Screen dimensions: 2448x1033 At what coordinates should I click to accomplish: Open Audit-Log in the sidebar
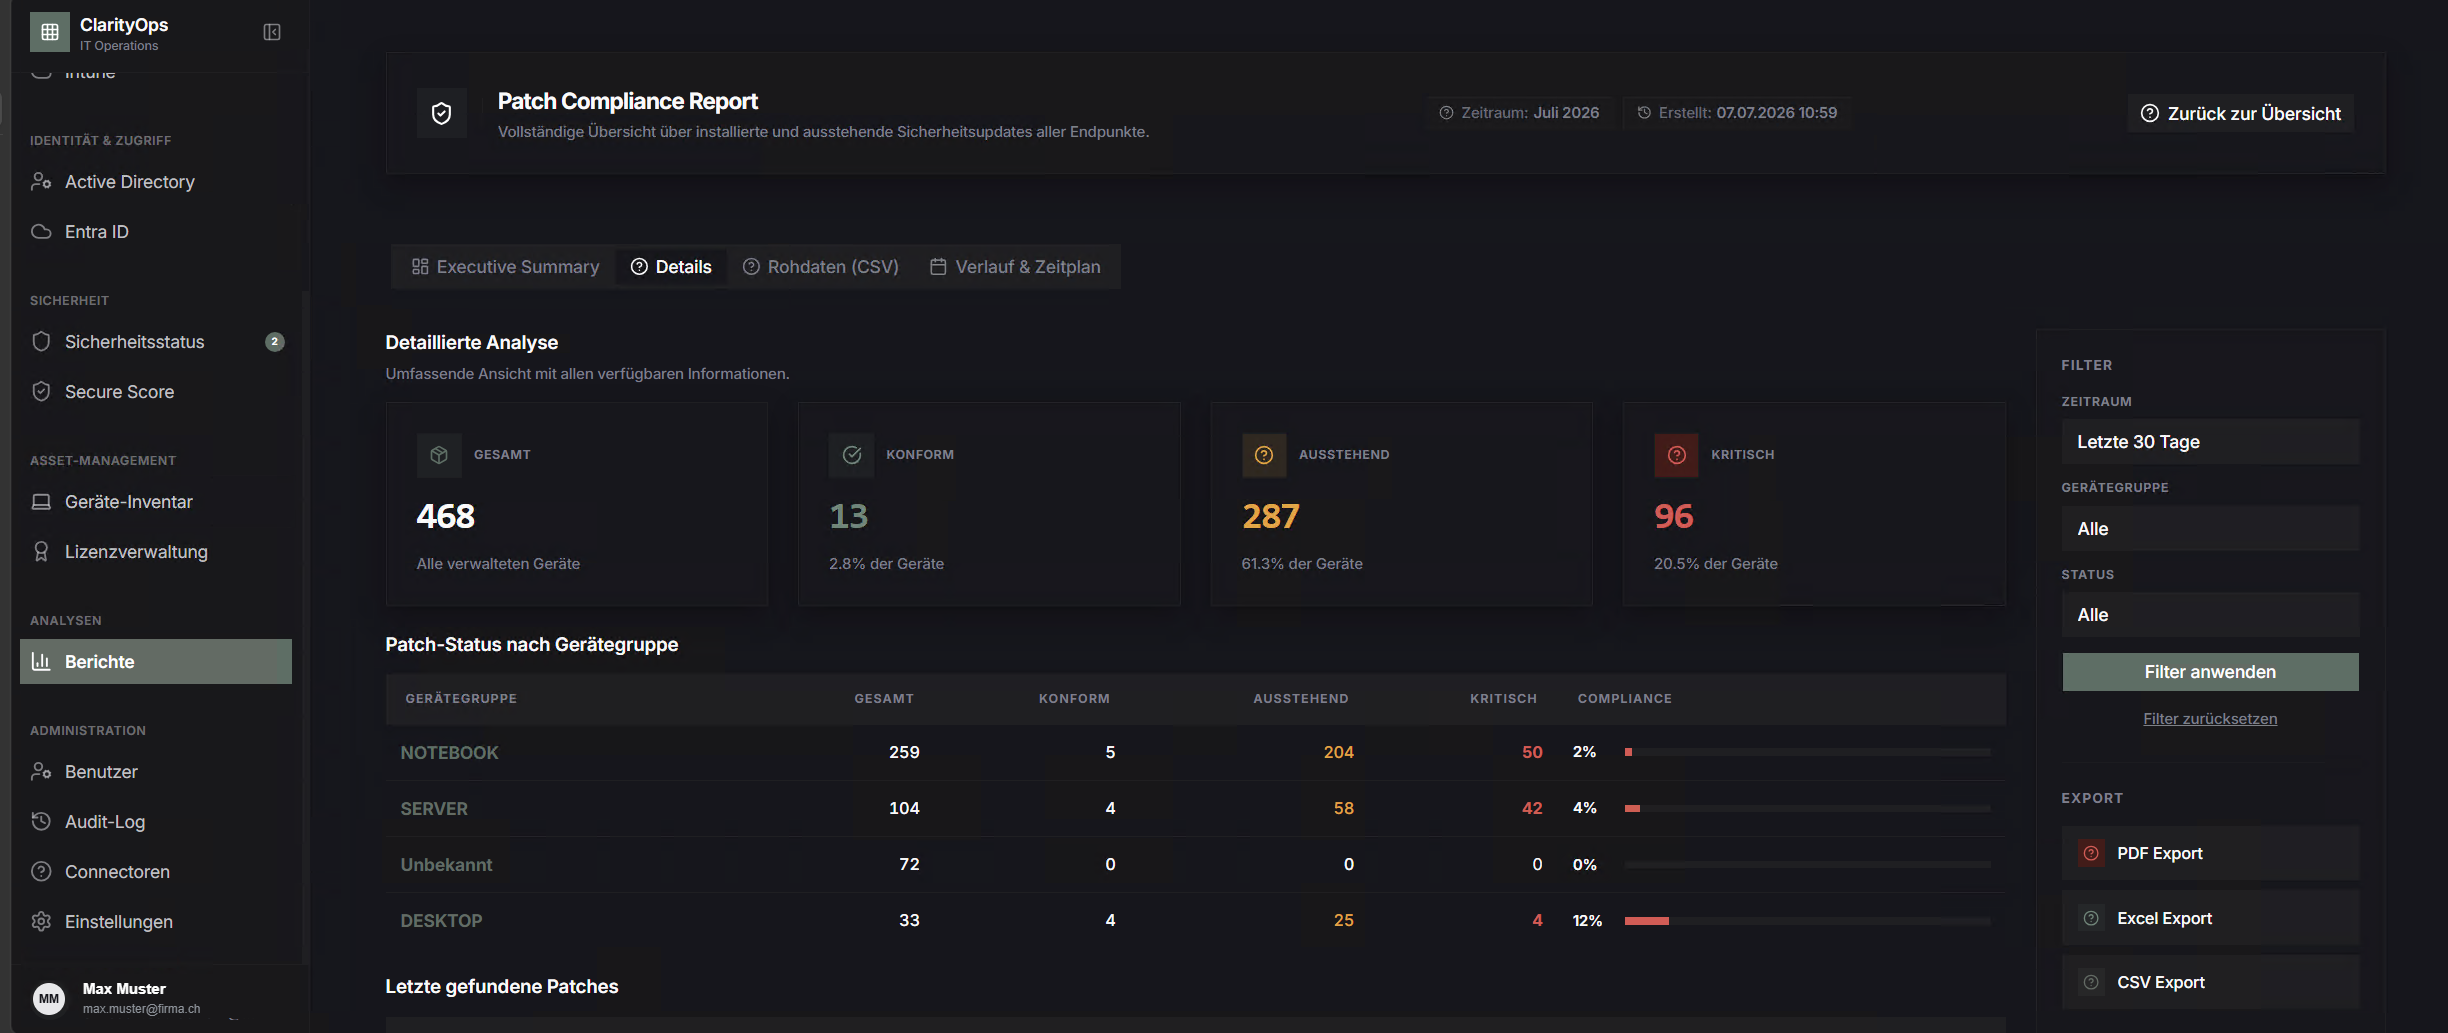156,822
